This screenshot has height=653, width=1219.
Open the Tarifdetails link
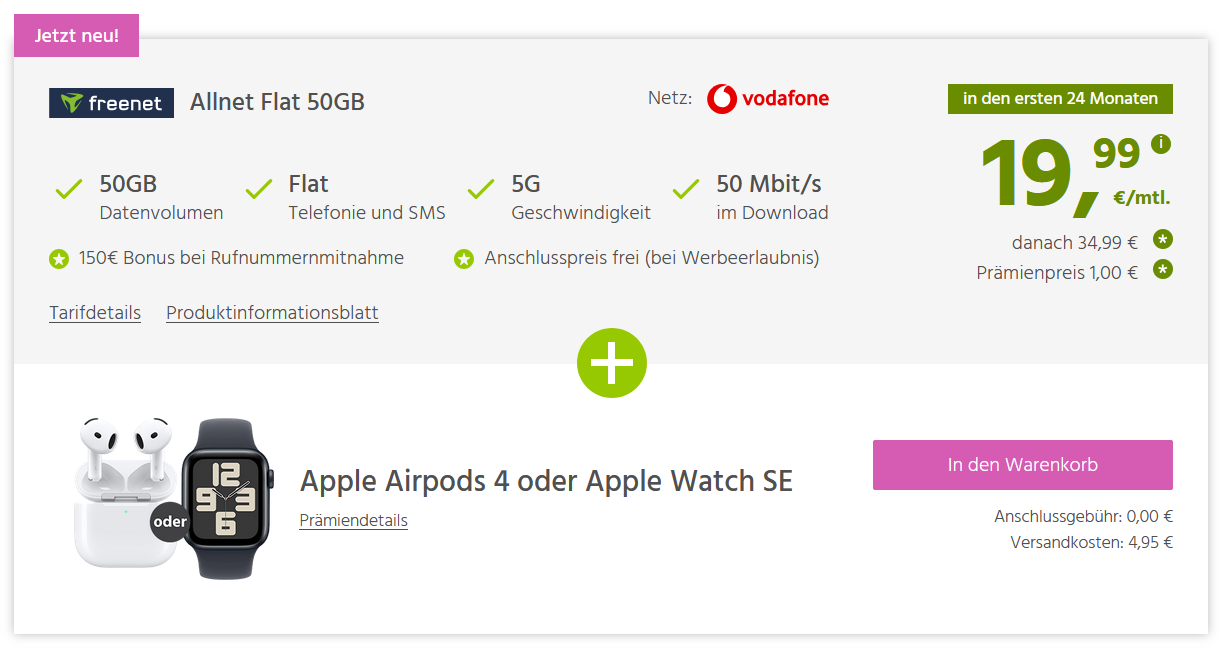[x=95, y=313]
